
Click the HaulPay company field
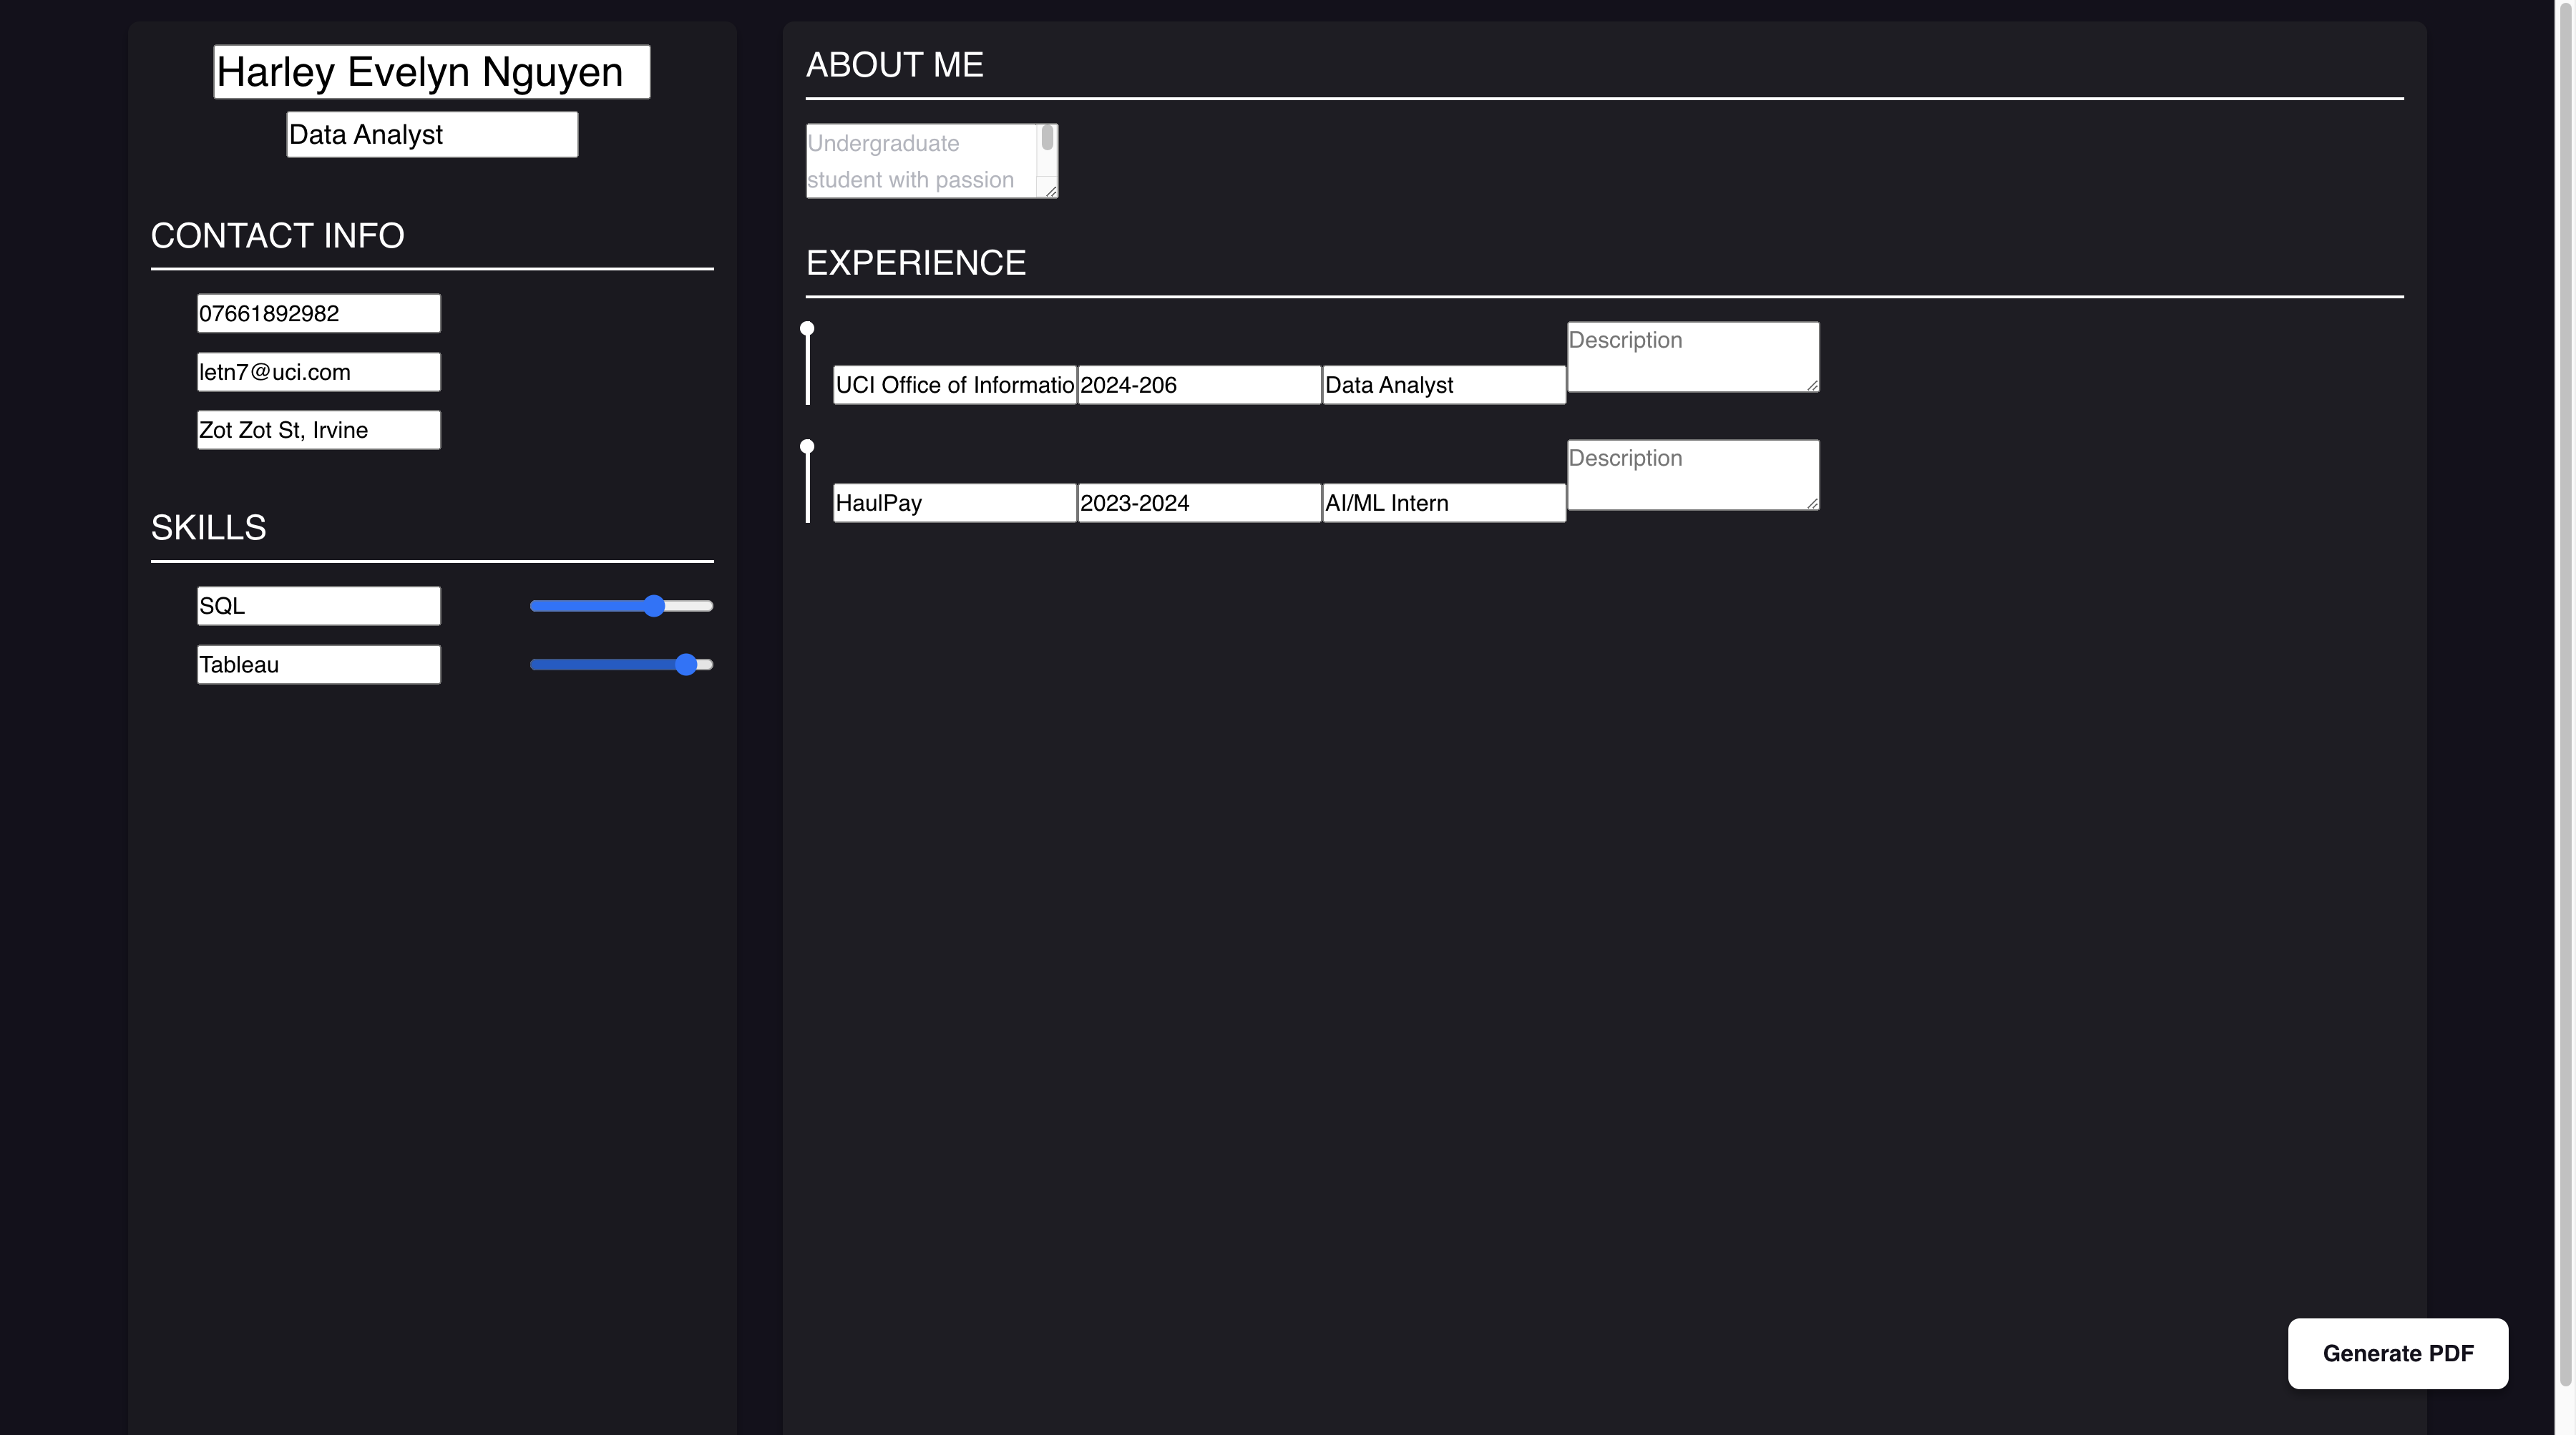[x=954, y=503]
